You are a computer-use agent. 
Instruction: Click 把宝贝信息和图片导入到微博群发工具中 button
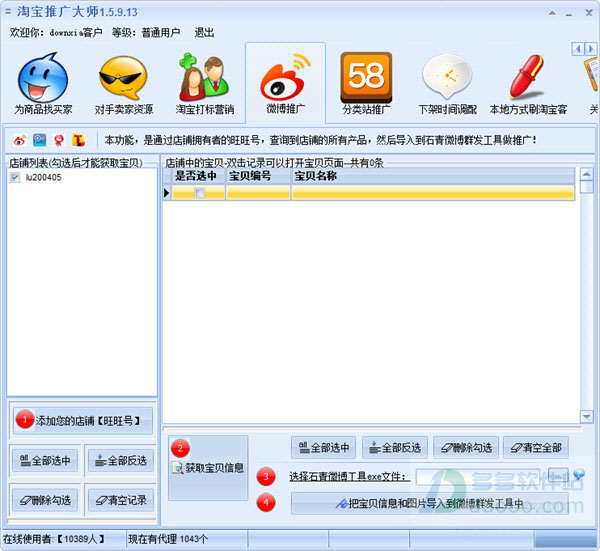tap(430, 503)
